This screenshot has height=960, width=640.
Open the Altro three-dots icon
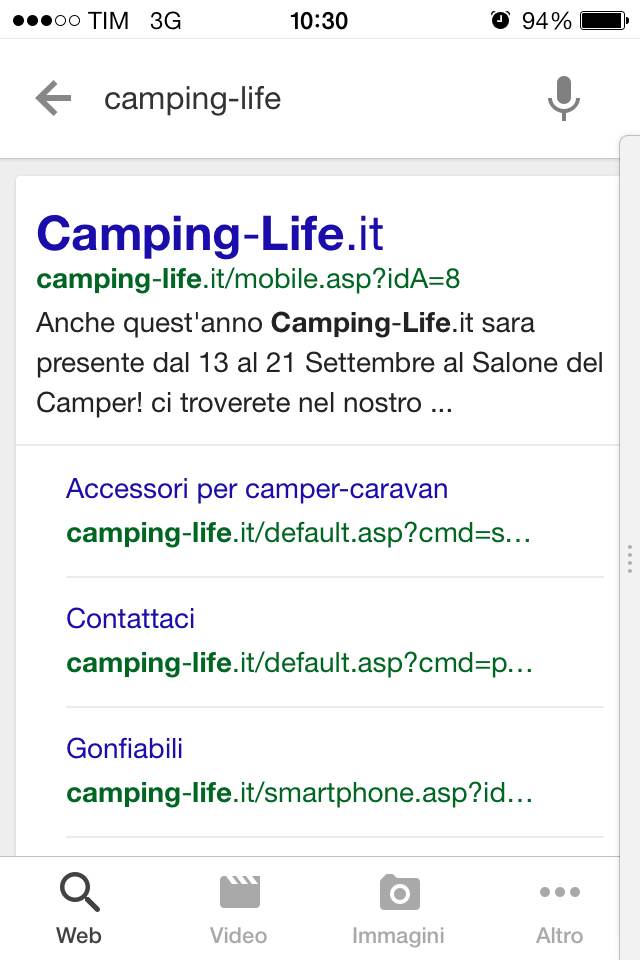point(560,892)
